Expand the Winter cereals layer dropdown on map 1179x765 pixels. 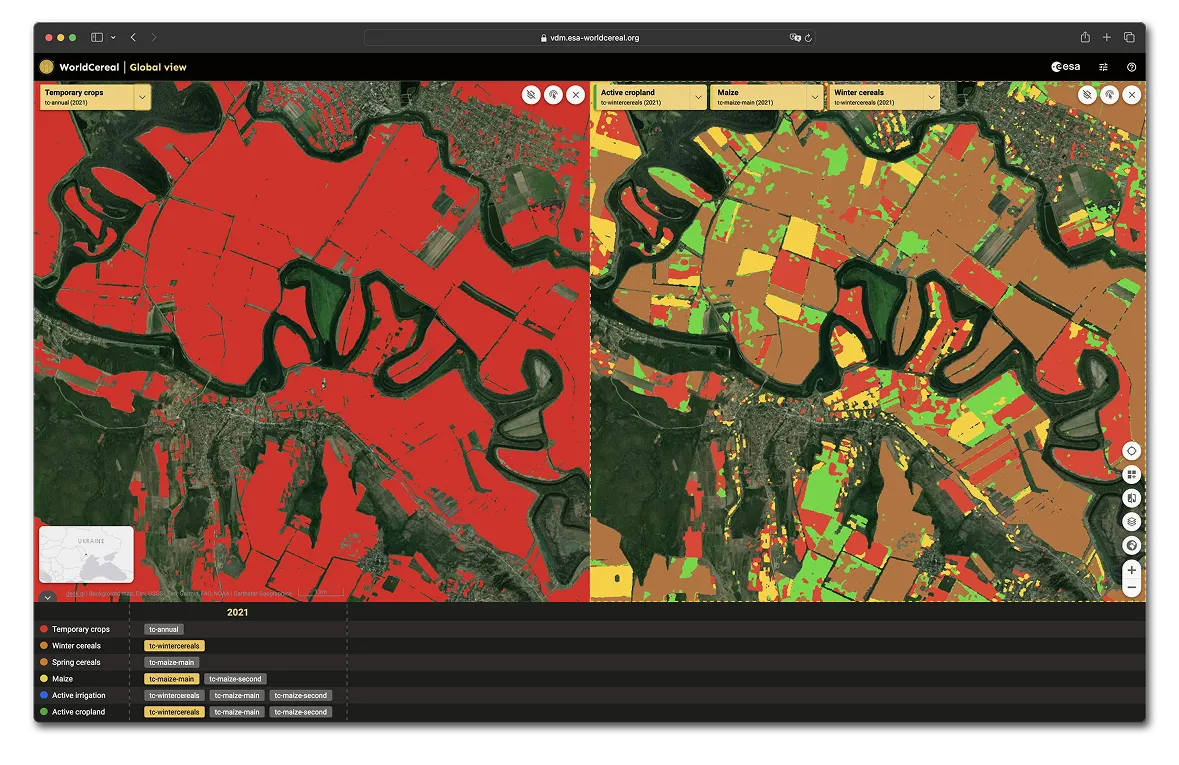pyautogui.click(x=931, y=97)
